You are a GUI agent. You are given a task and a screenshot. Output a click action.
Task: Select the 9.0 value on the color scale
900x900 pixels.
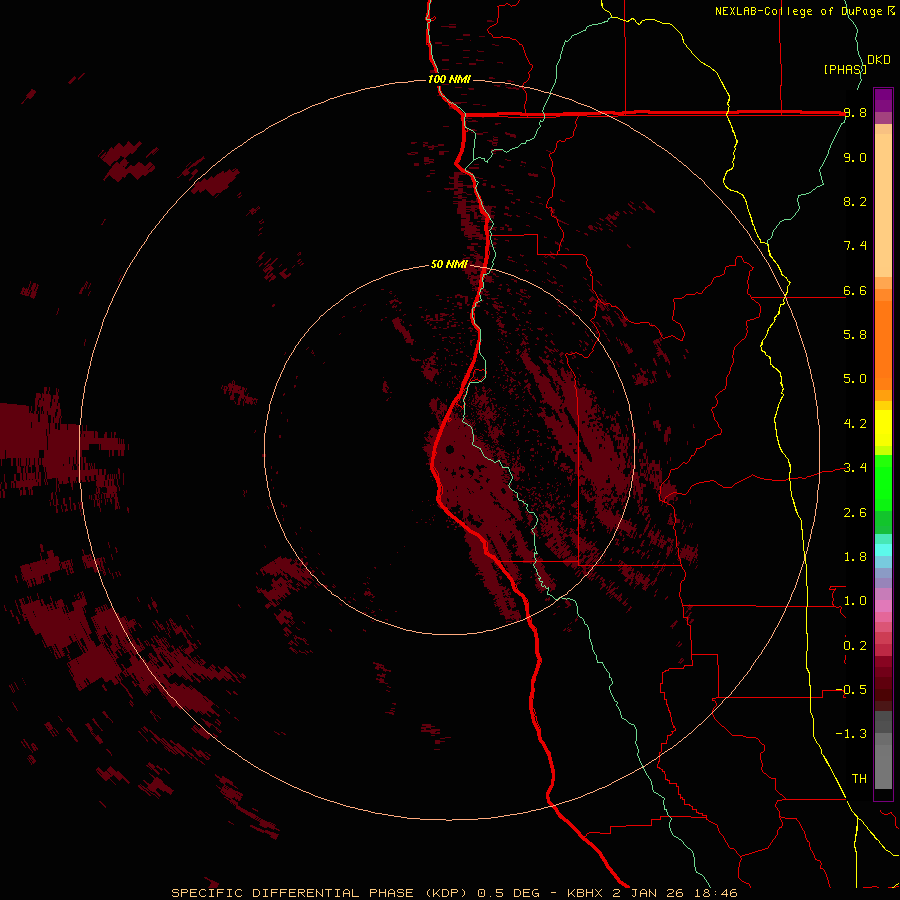click(855, 157)
